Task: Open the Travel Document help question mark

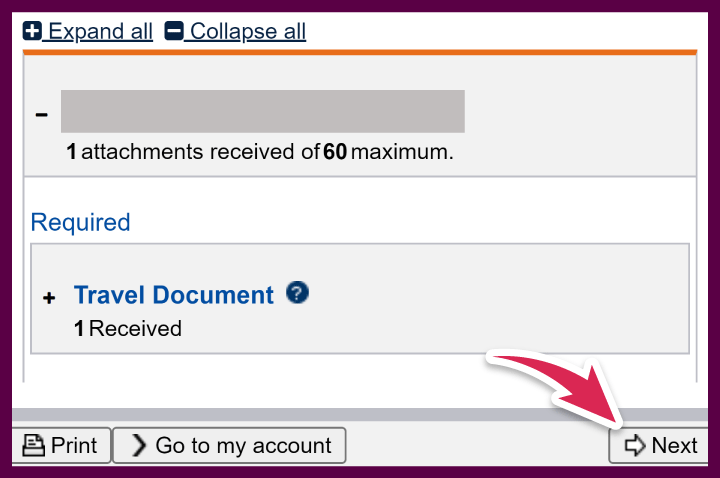Action: (297, 293)
